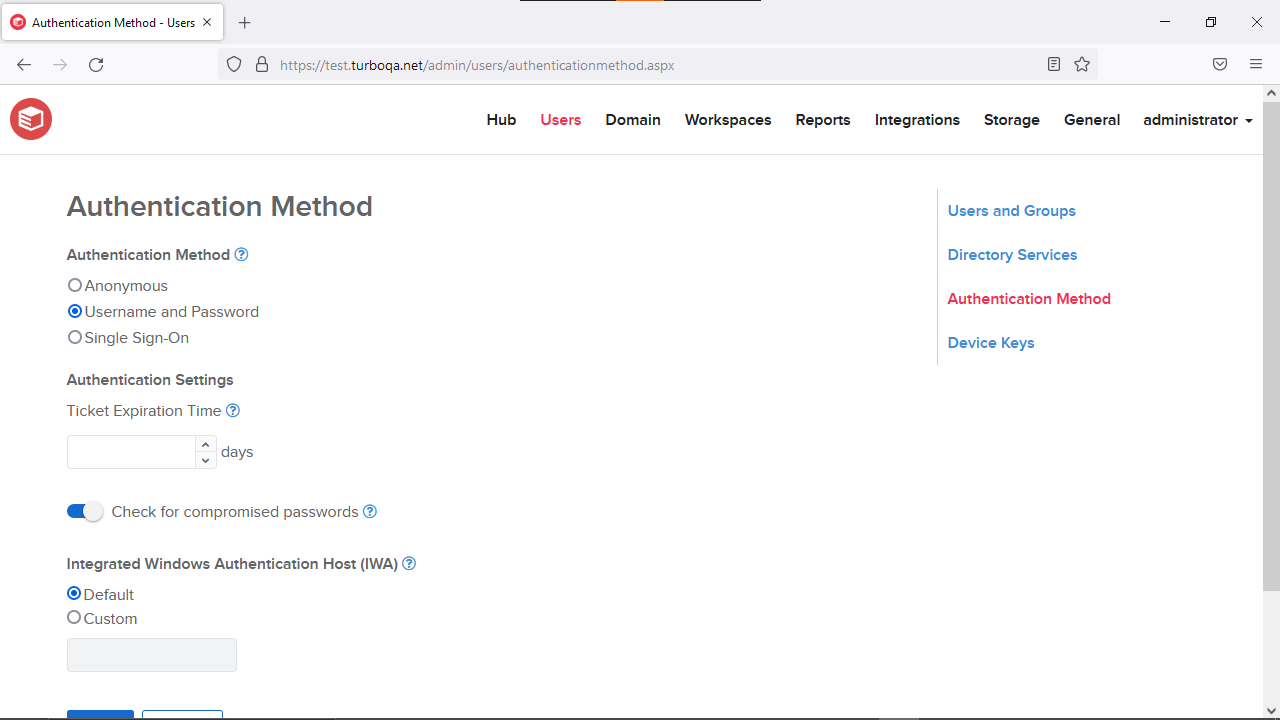
Task: Click scrollbar down arrow
Action: [1271, 711]
